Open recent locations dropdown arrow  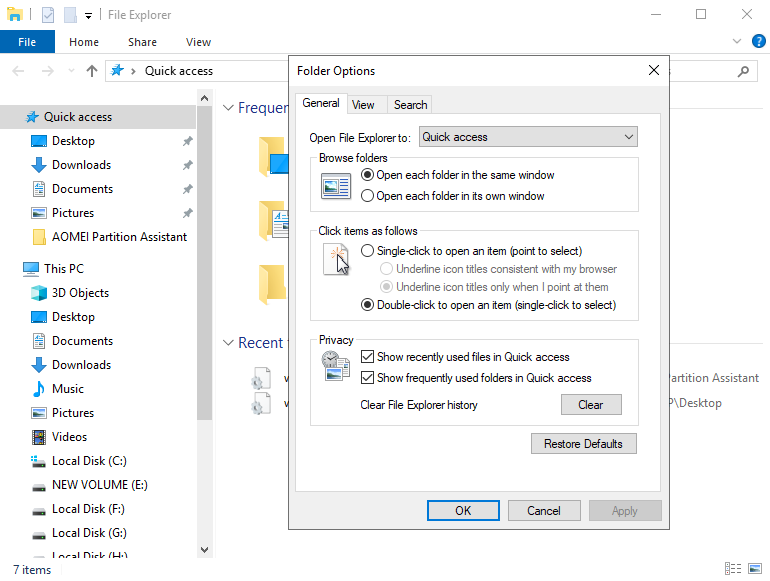point(71,71)
